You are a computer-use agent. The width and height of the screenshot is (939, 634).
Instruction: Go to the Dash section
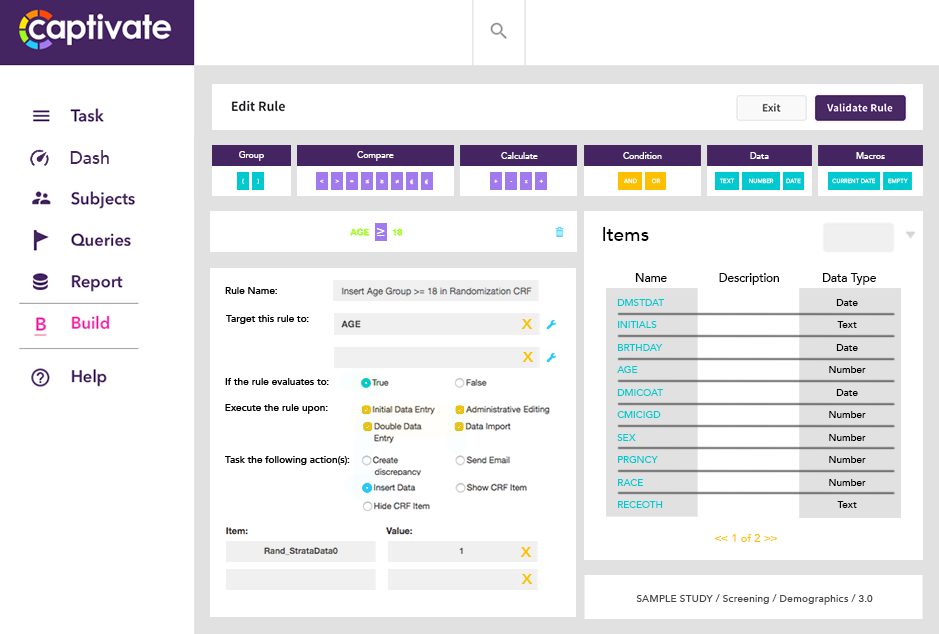[x=90, y=158]
